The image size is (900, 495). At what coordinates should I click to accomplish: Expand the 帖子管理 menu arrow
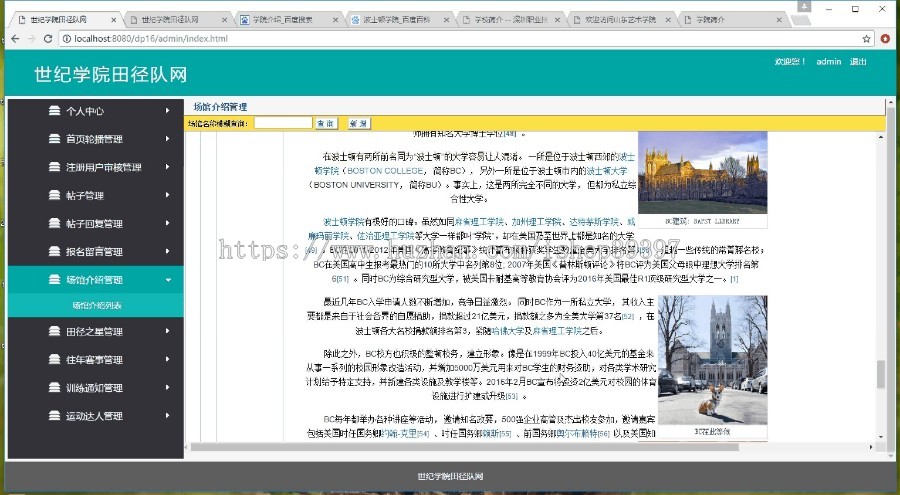(x=168, y=195)
